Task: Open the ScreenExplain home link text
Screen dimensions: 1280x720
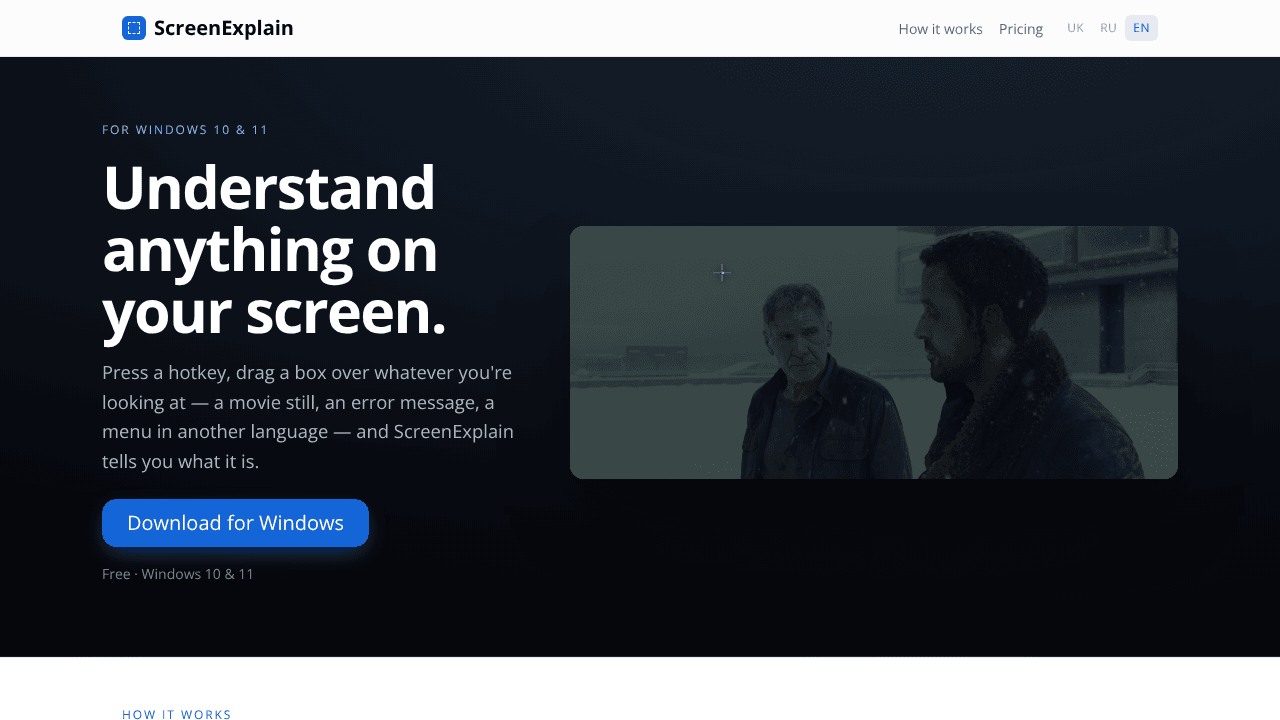Action: 223,28
